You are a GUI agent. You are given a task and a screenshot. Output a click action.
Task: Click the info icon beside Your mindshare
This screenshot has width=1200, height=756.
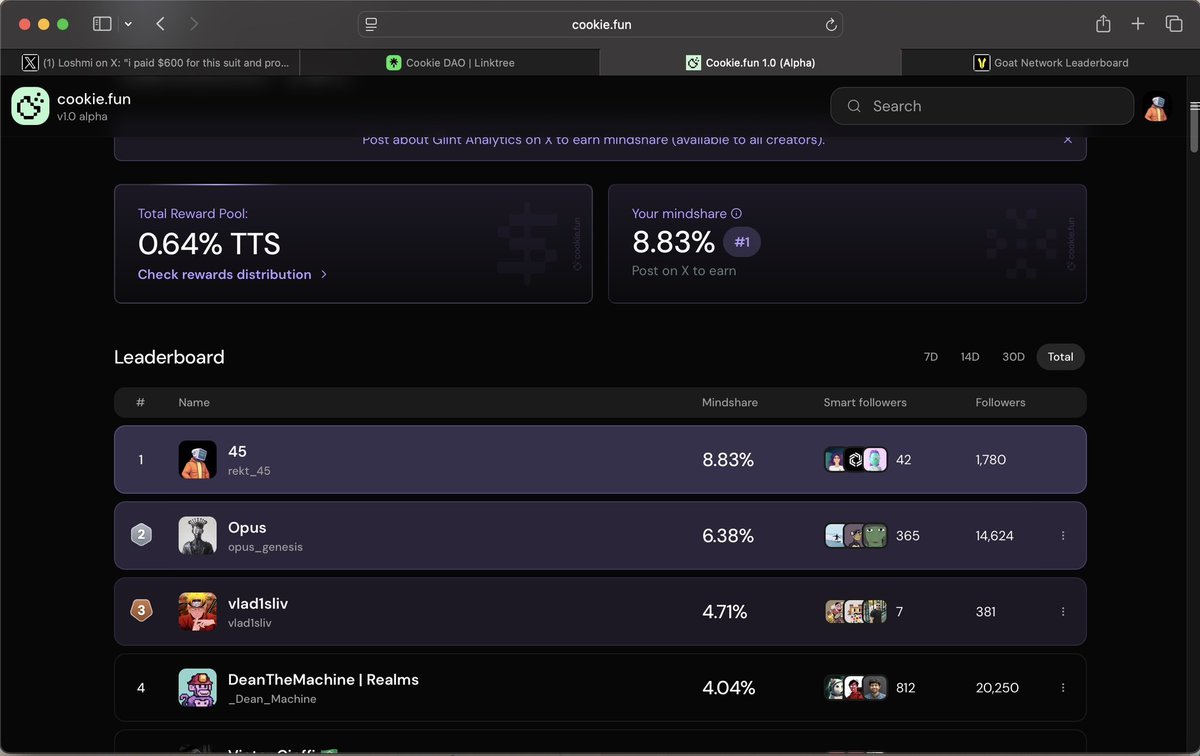pyautogui.click(x=737, y=213)
